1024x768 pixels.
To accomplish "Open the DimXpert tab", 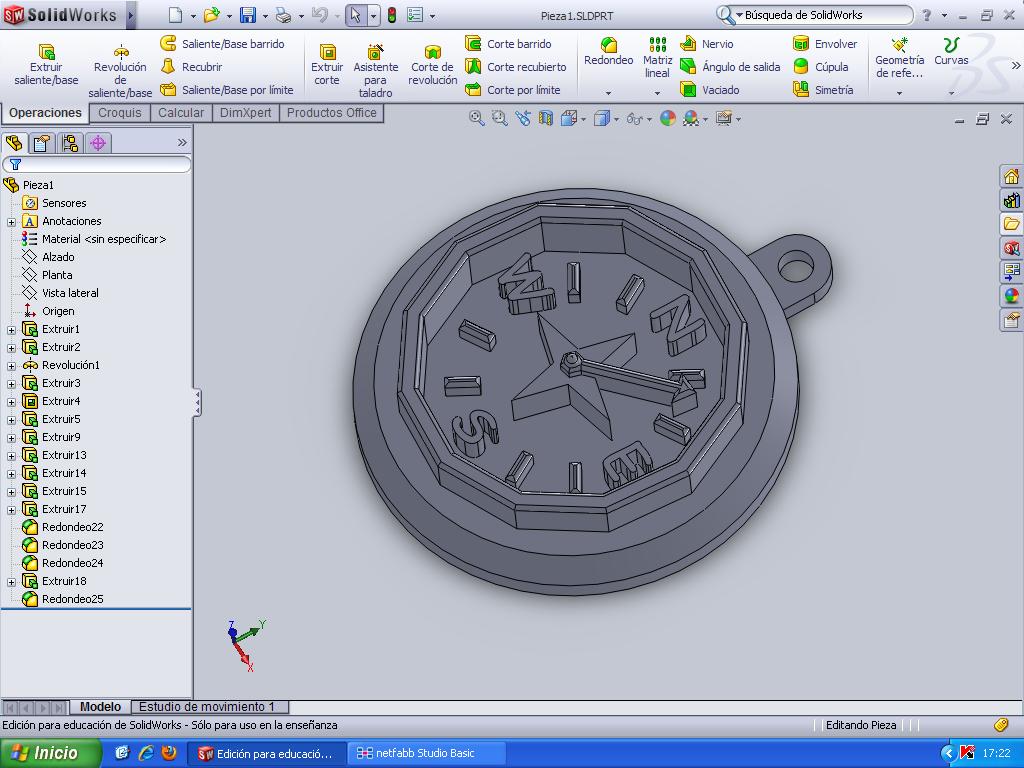I will pos(245,113).
